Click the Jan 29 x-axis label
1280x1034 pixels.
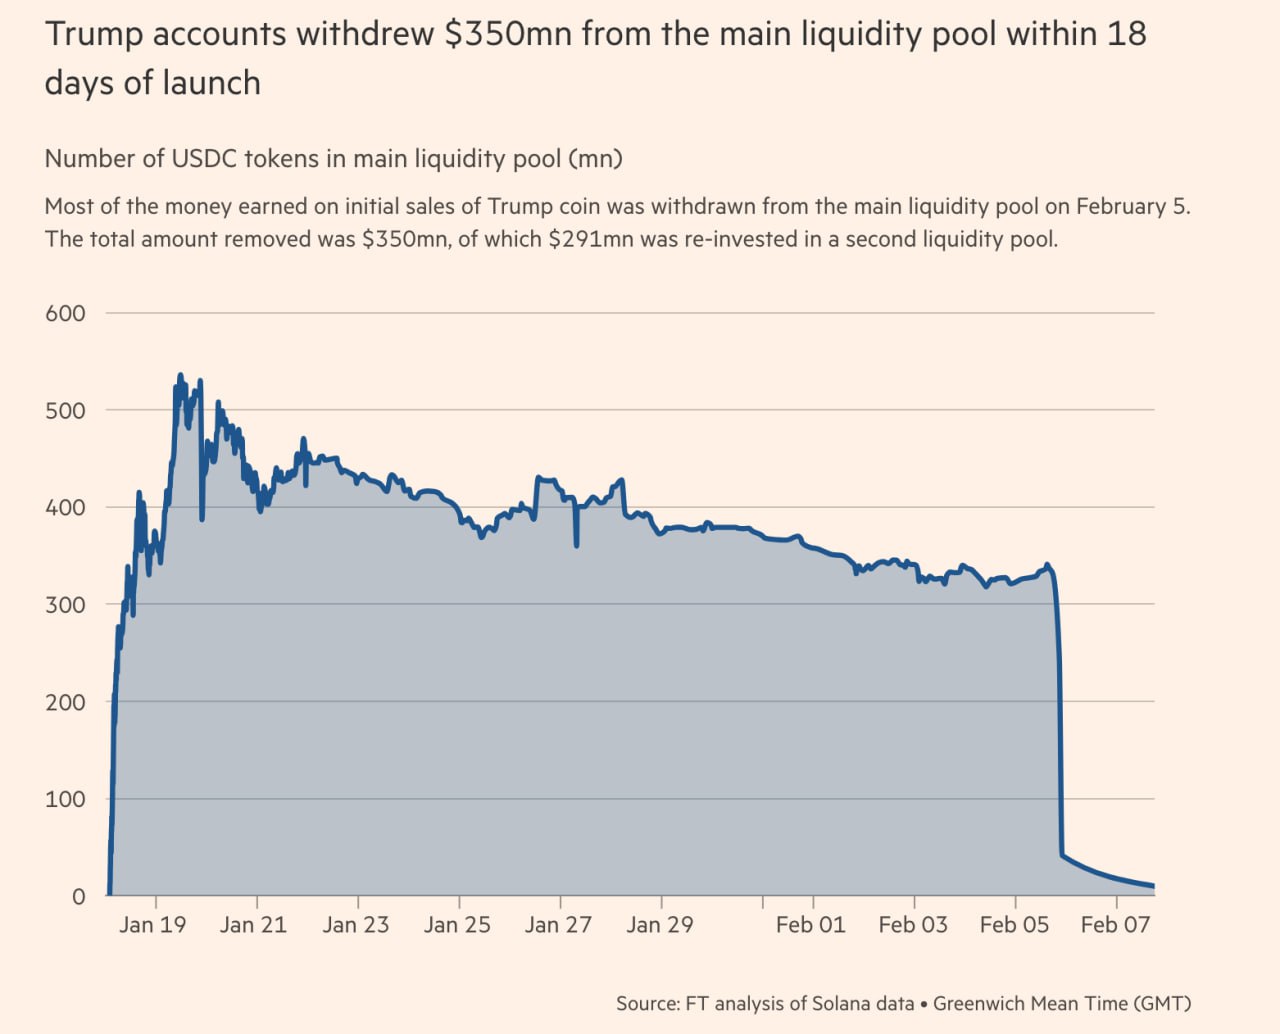click(659, 925)
